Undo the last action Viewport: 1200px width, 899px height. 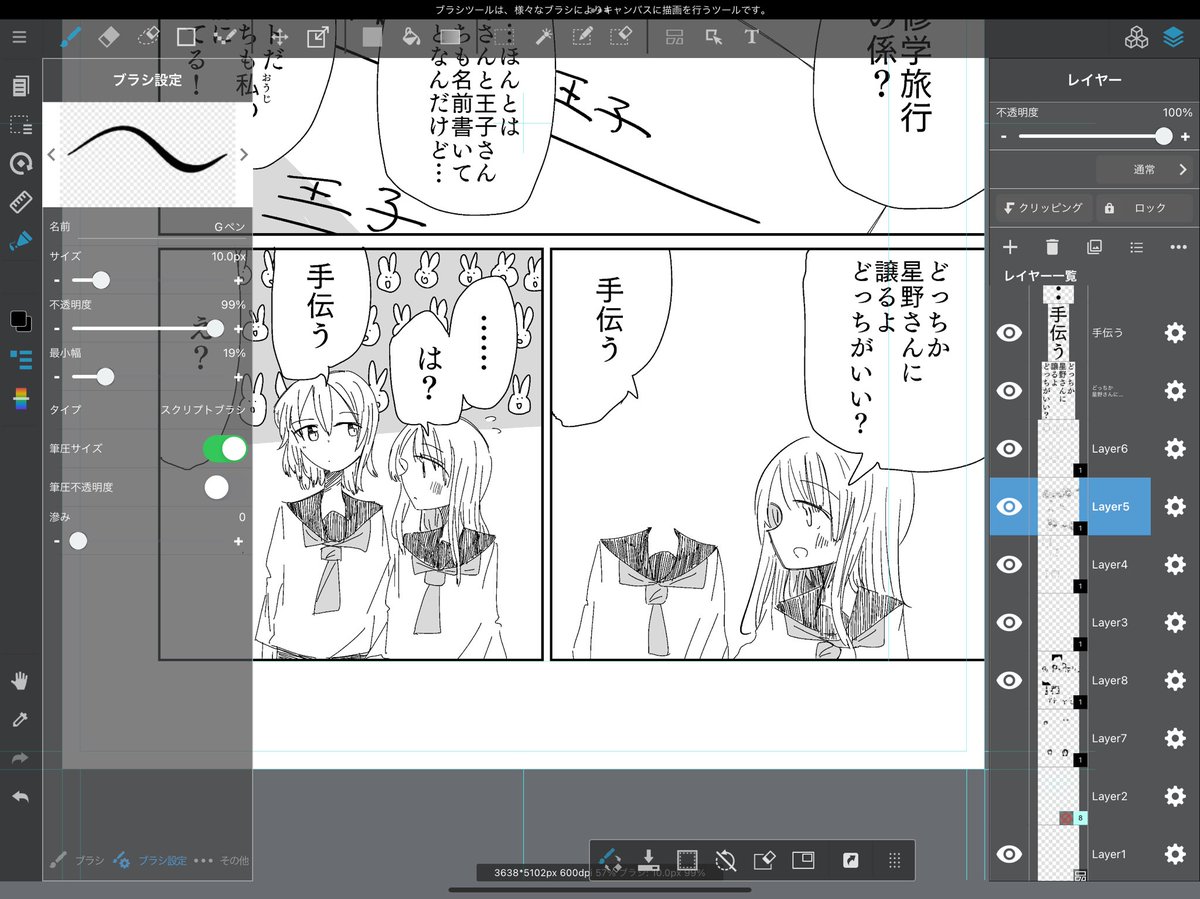(x=20, y=797)
